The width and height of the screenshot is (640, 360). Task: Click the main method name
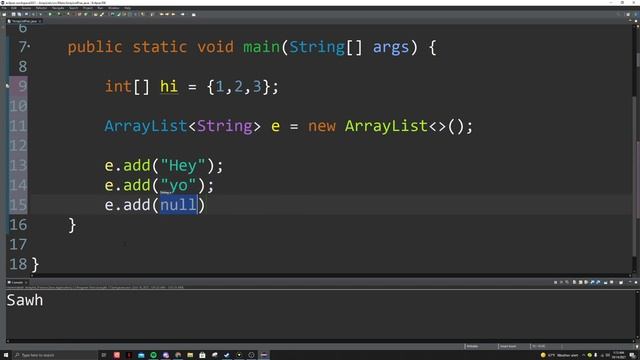[261, 47]
